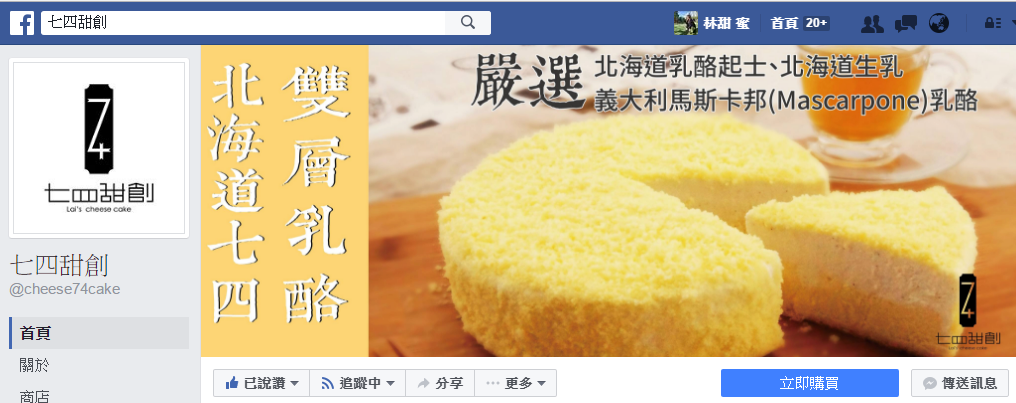Image resolution: width=1016 pixels, height=403 pixels.
Task: Select 關於 in the page sidebar
Action: pyautogui.click(x=99, y=365)
